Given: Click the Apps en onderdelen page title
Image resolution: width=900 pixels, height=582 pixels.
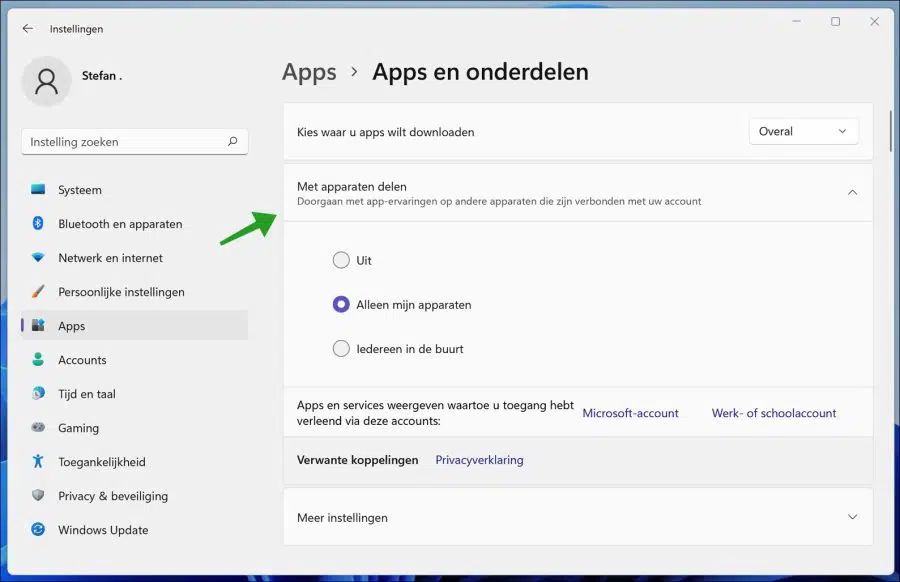Looking at the screenshot, I should coord(480,72).
